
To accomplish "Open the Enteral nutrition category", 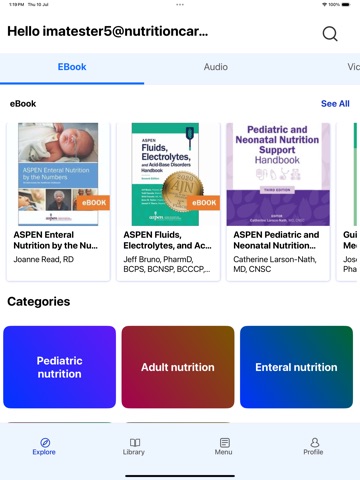I will (296, 367).
